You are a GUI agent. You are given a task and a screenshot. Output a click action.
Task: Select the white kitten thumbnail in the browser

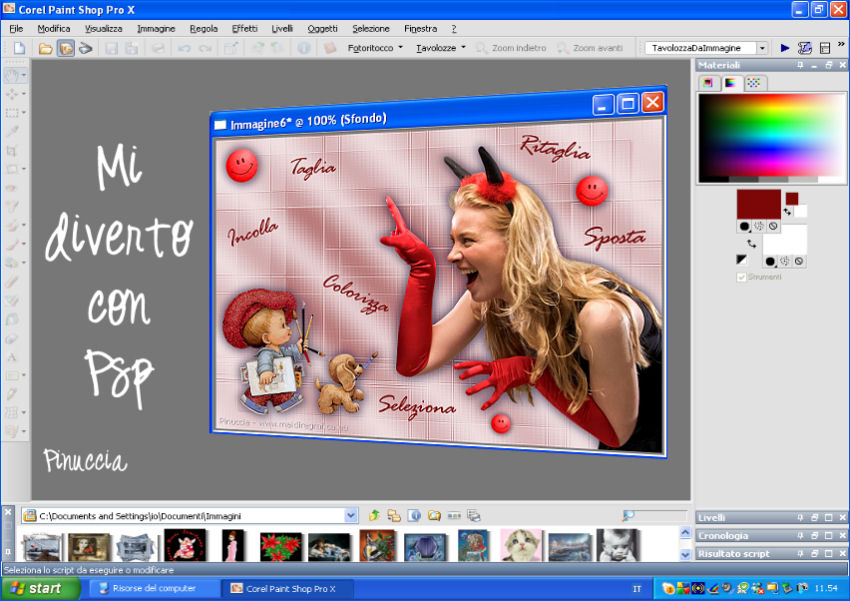point(520,545)
